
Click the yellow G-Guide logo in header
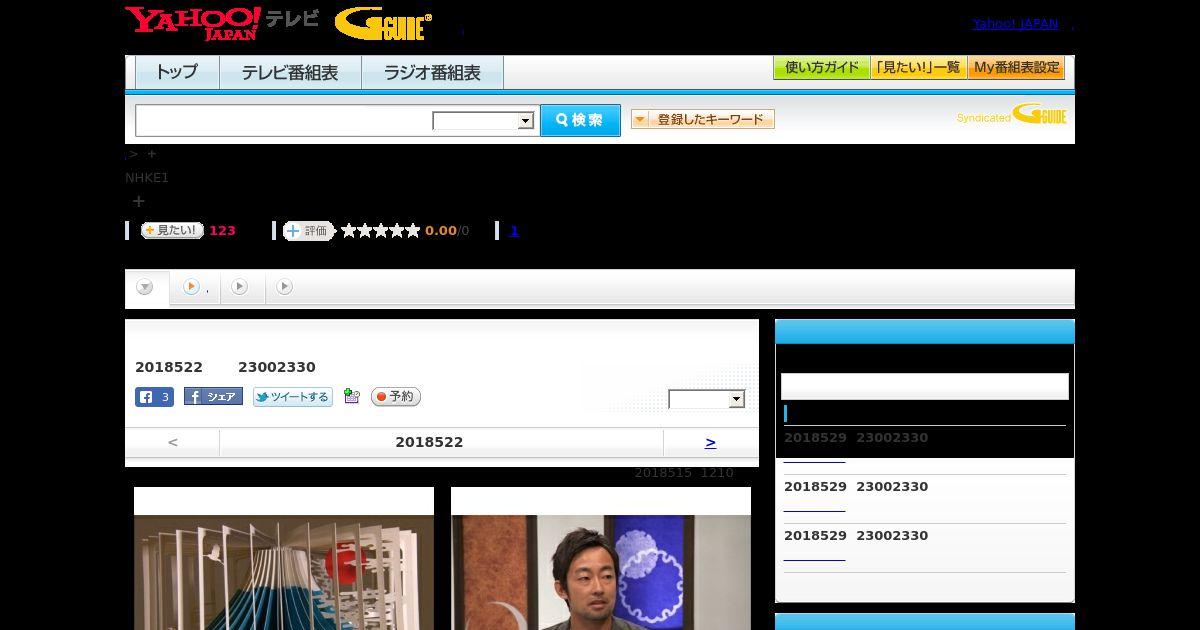pyautogui.click(x=383, y=24)
